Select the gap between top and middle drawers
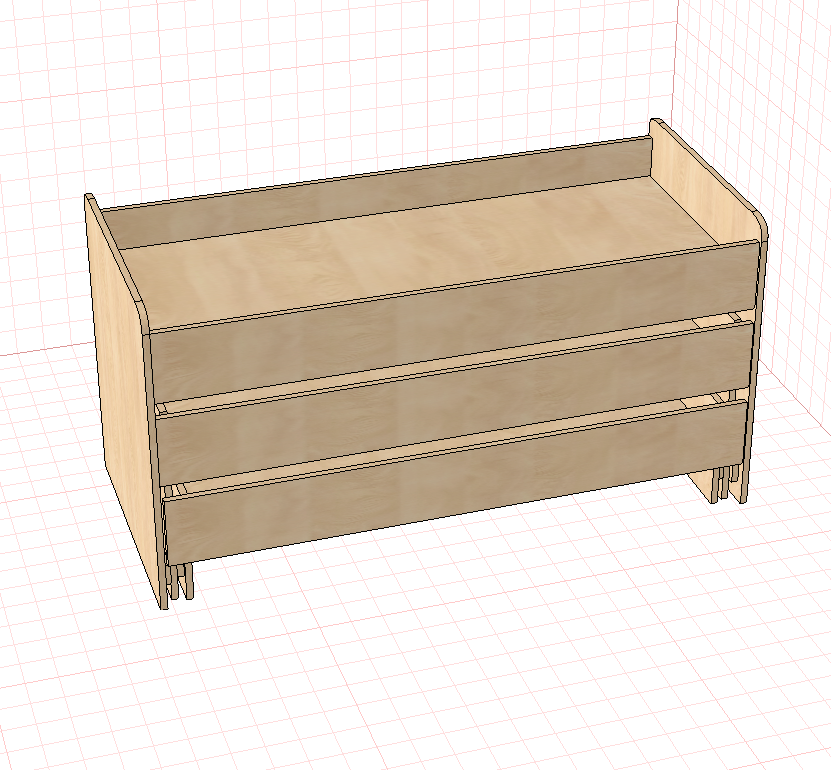The width and height of the screenshot is (831, 770). (x=450, y=362)
